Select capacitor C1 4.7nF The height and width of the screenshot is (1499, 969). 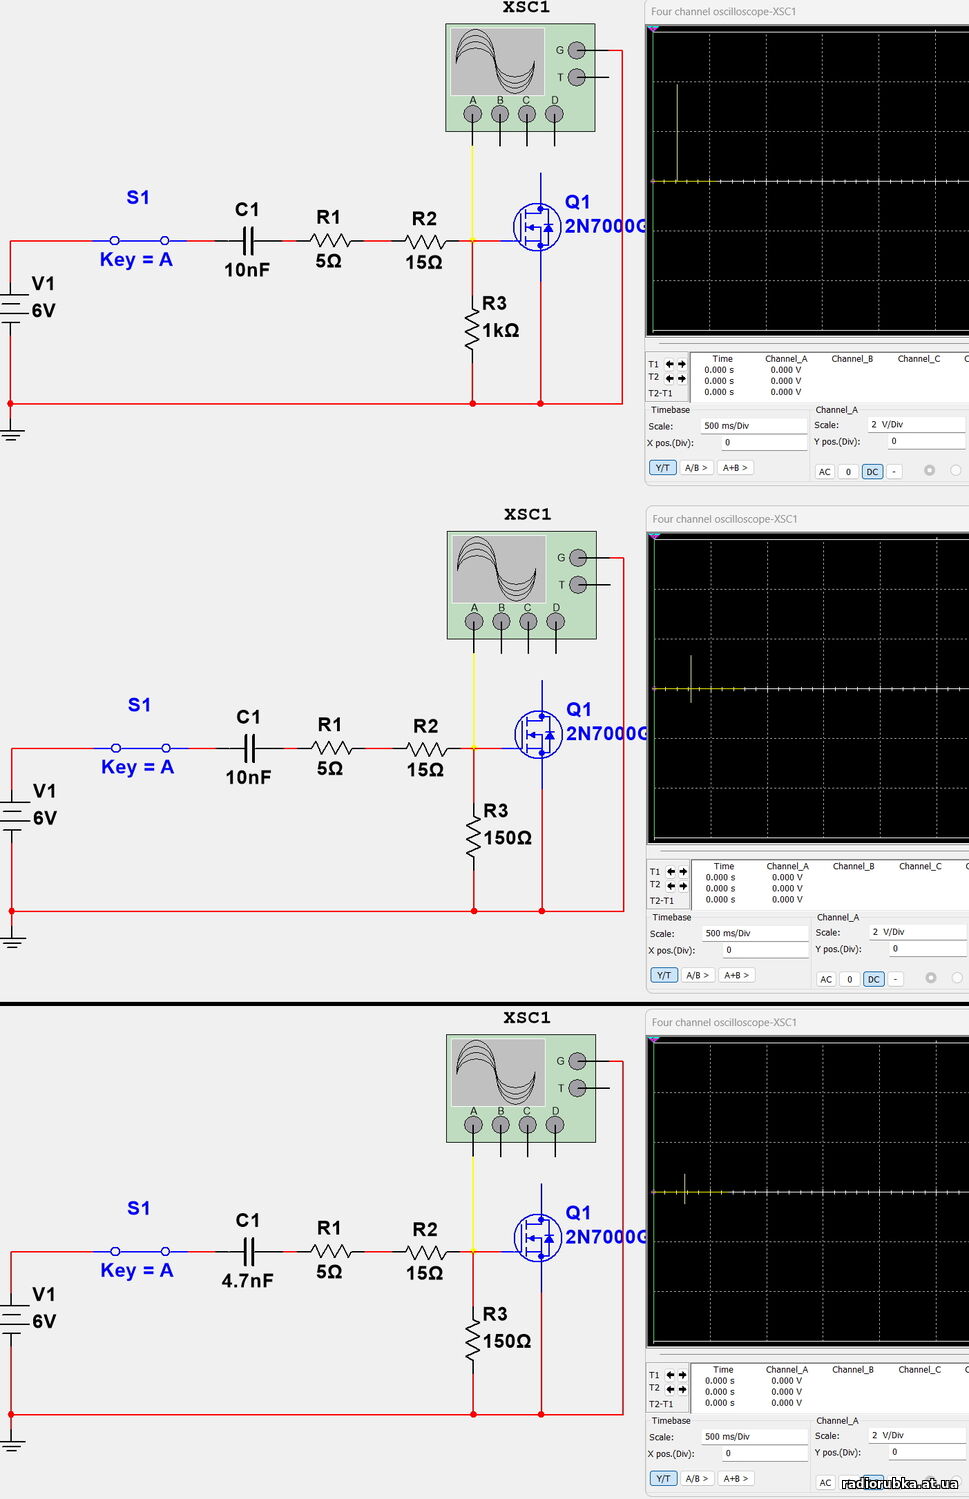(x=249, y=1251)
